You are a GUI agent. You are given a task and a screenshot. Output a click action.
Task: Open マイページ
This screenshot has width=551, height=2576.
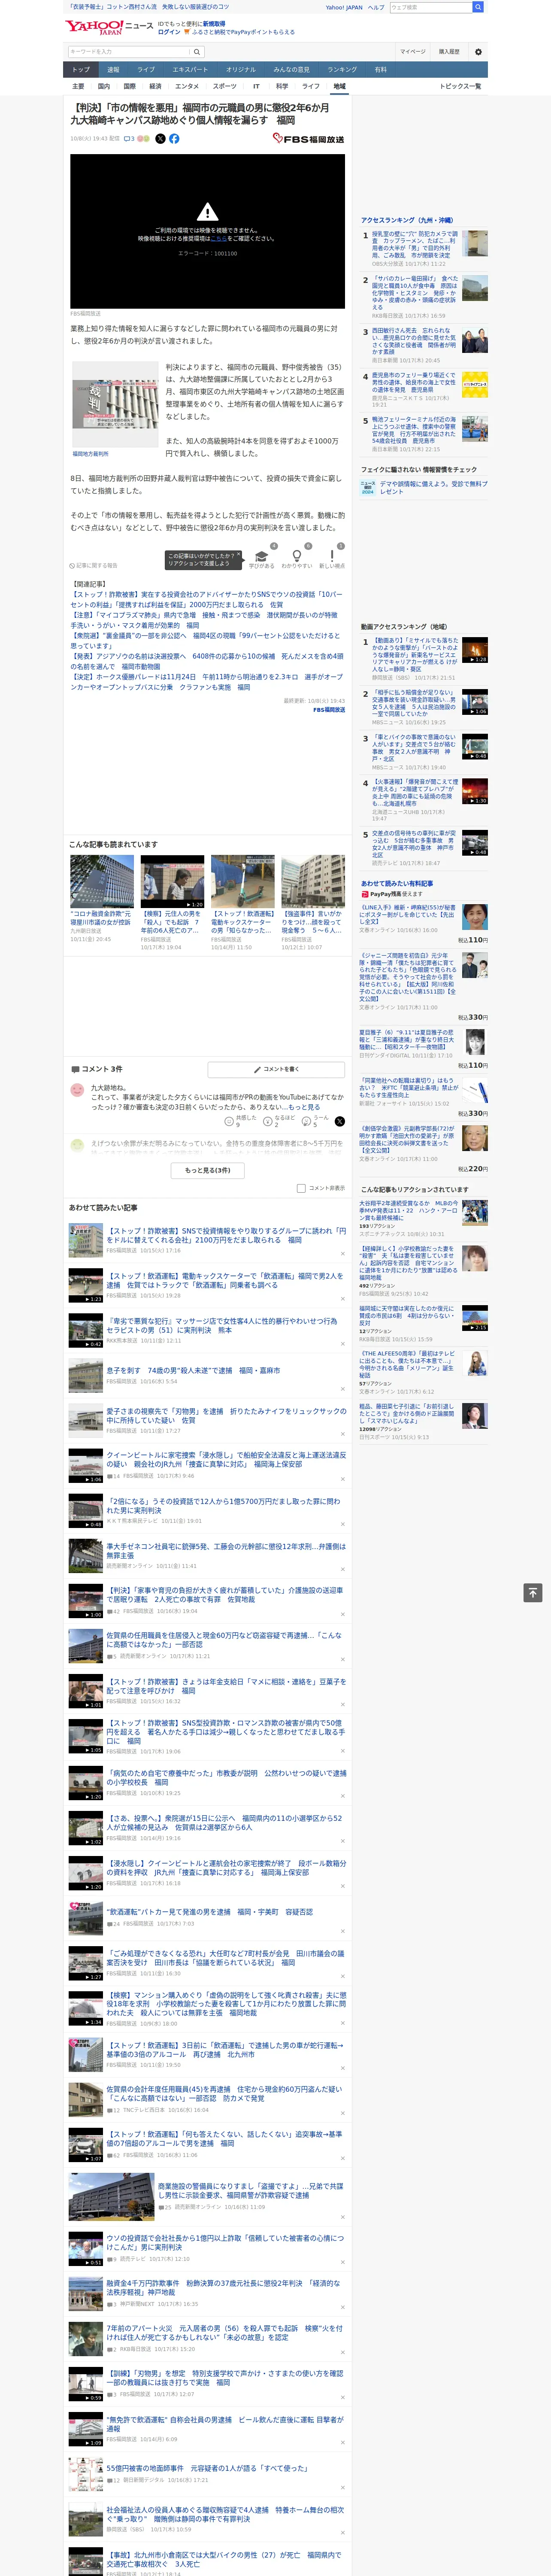[x=412, y=52]
